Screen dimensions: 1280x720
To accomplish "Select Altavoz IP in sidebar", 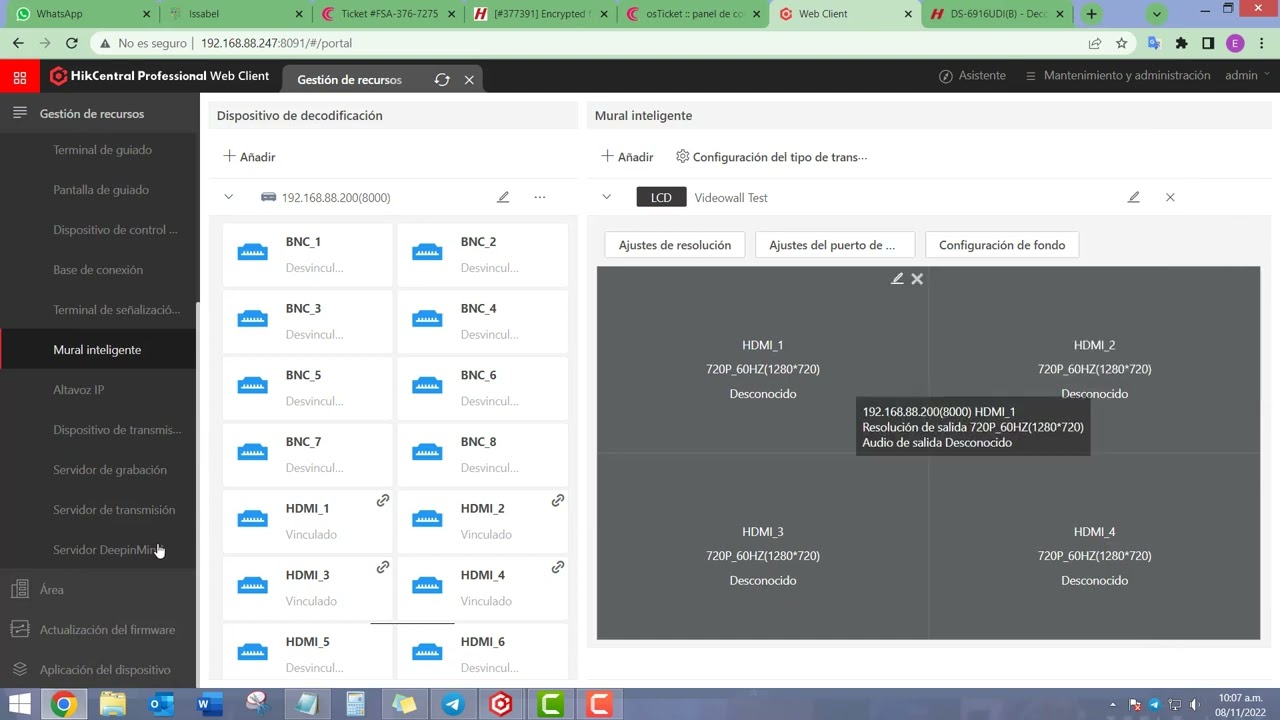I will pos(78,390).
